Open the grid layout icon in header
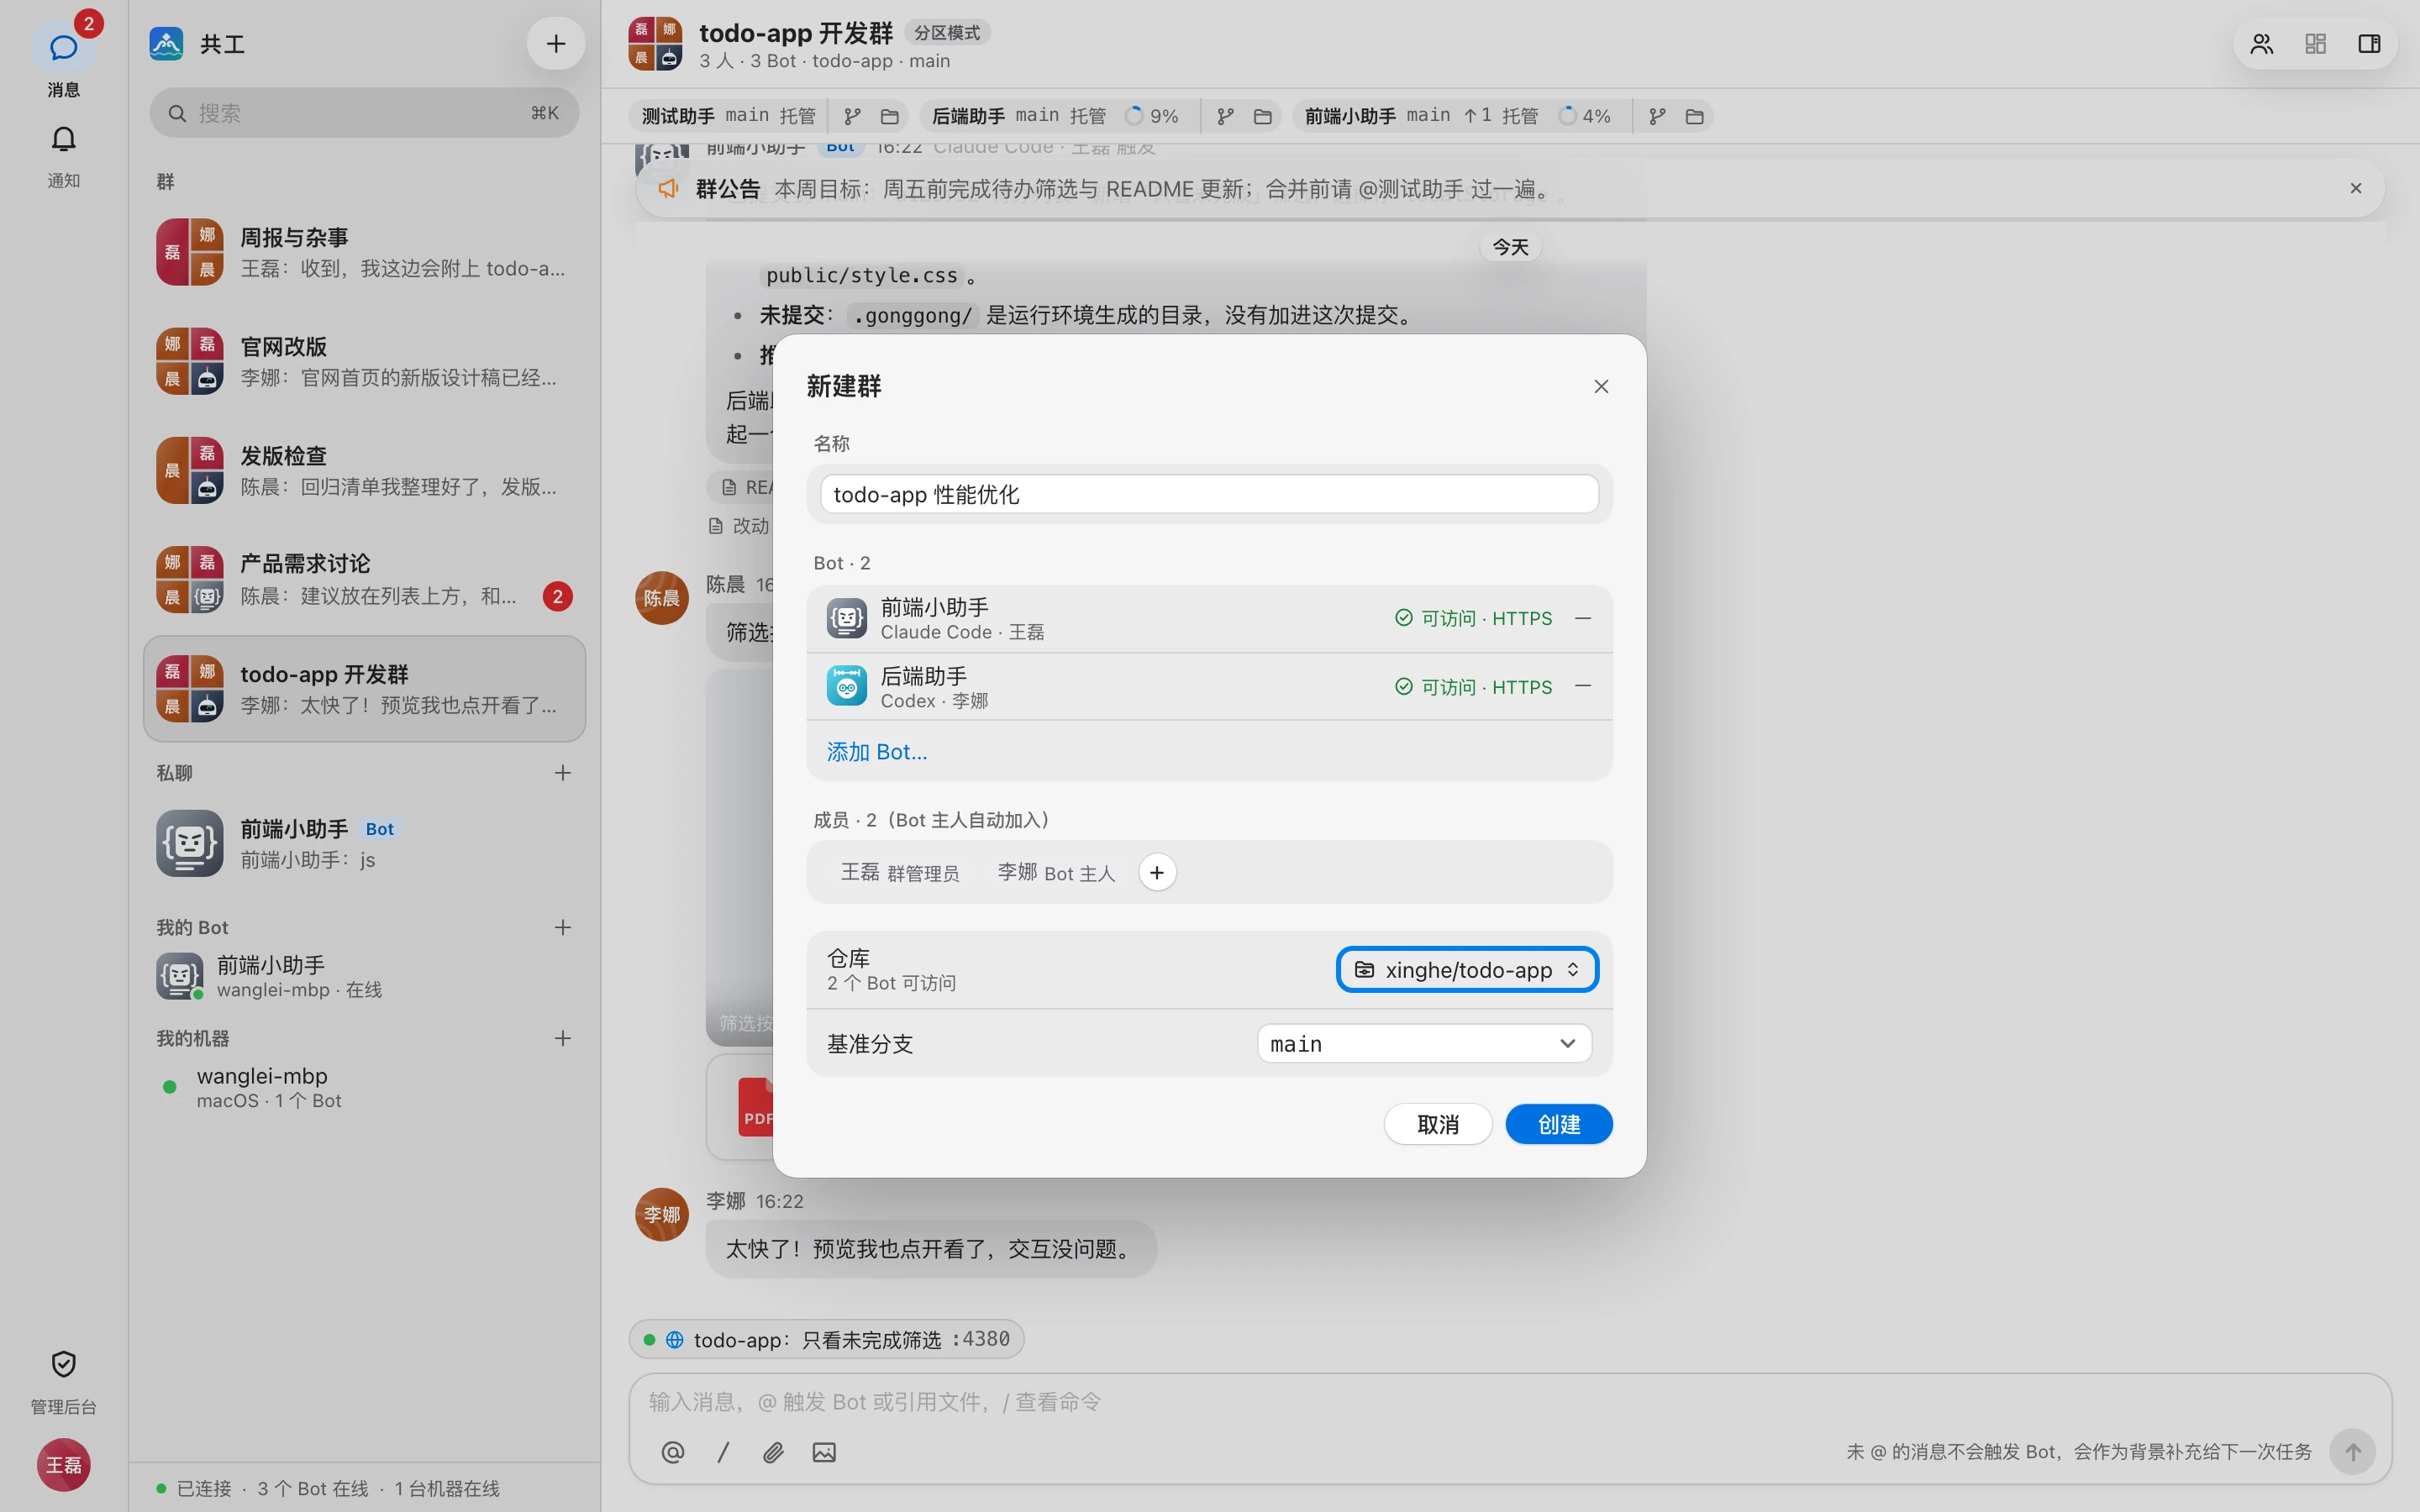Screen dimensions: 2420x1512 coord(2315,44)
